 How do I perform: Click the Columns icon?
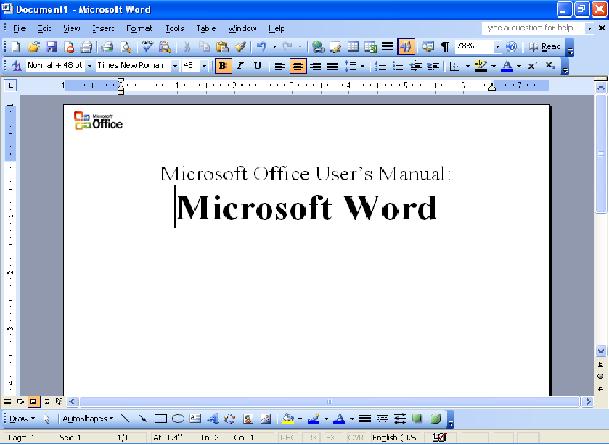tap(387, 47)
